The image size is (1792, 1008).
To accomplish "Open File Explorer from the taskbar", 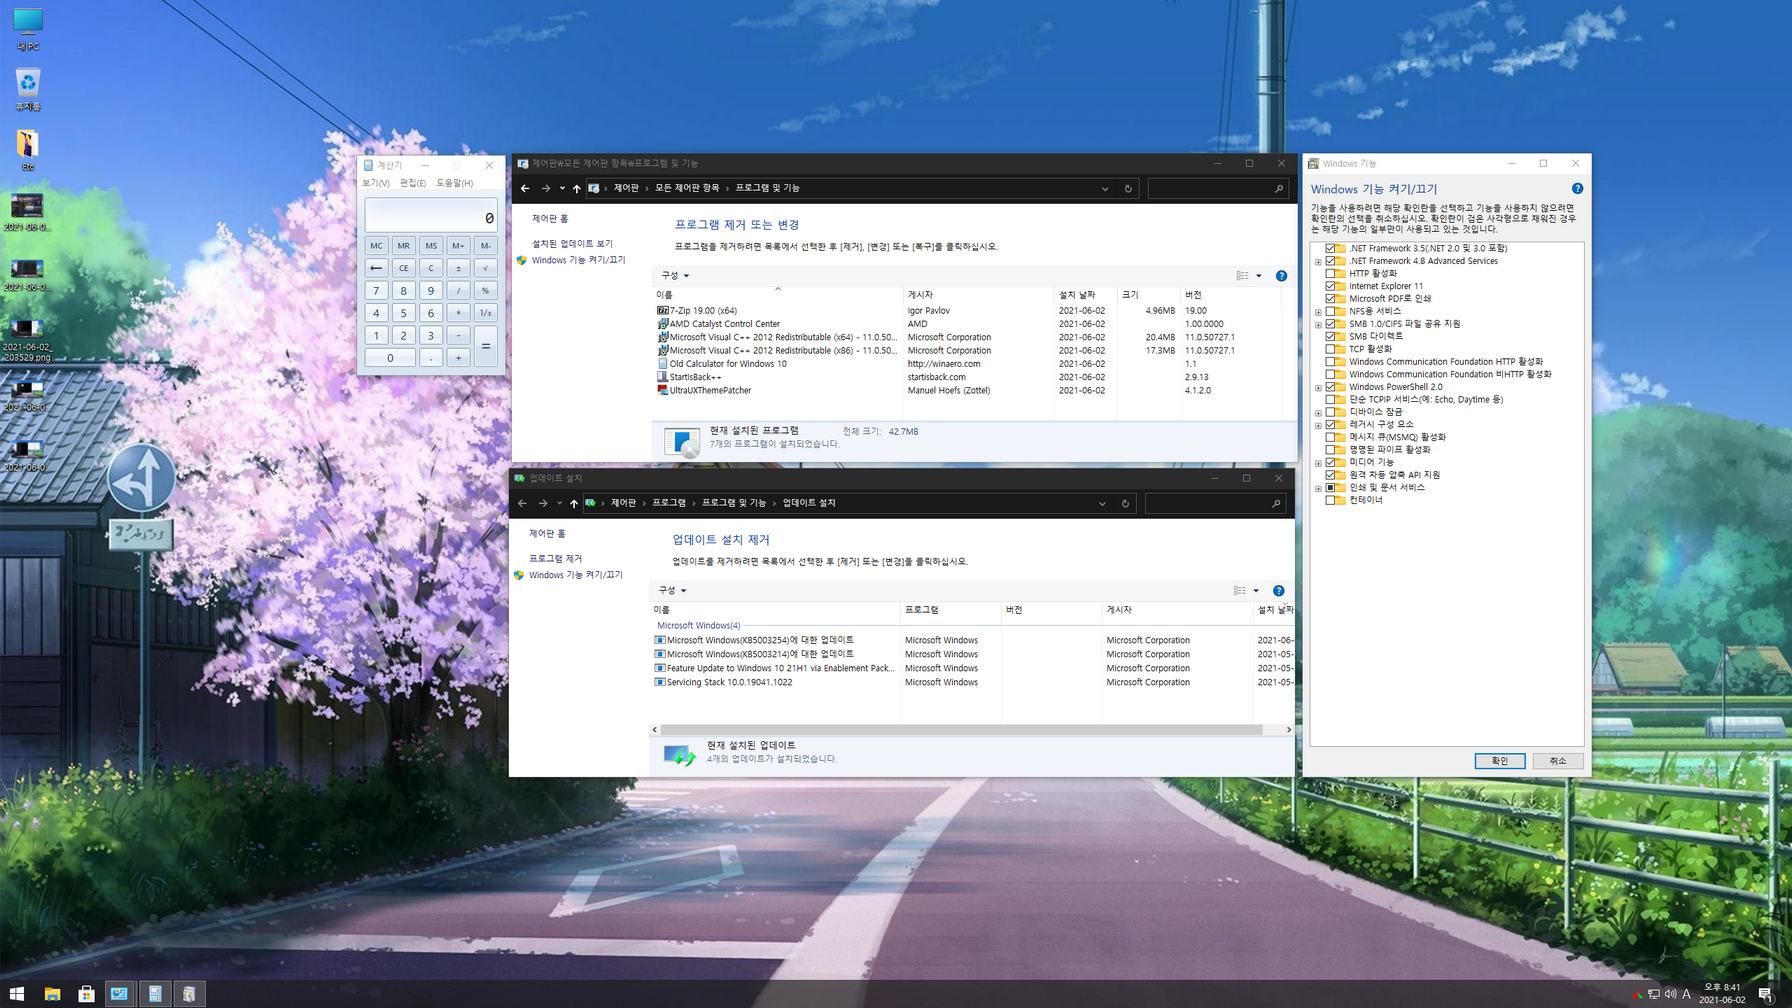I will [x=52, y=993].
